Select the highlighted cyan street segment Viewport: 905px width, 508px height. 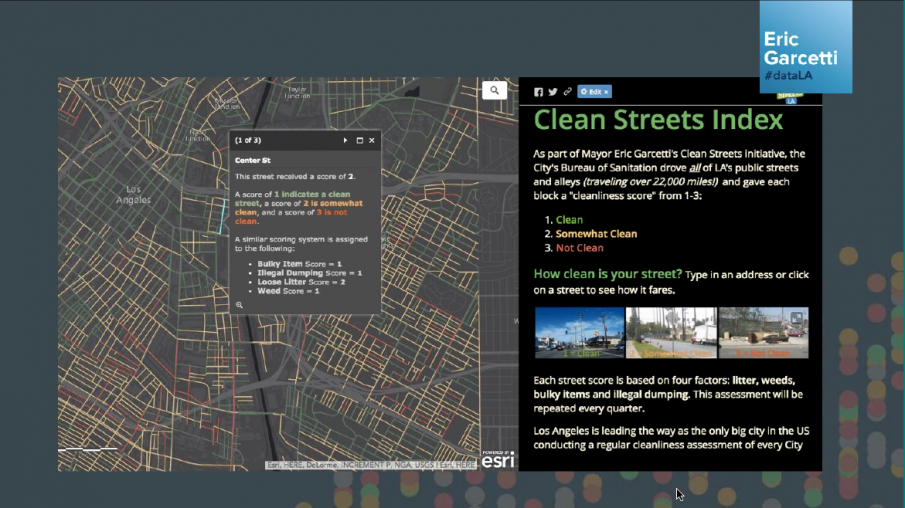click(x=223, y=216)
